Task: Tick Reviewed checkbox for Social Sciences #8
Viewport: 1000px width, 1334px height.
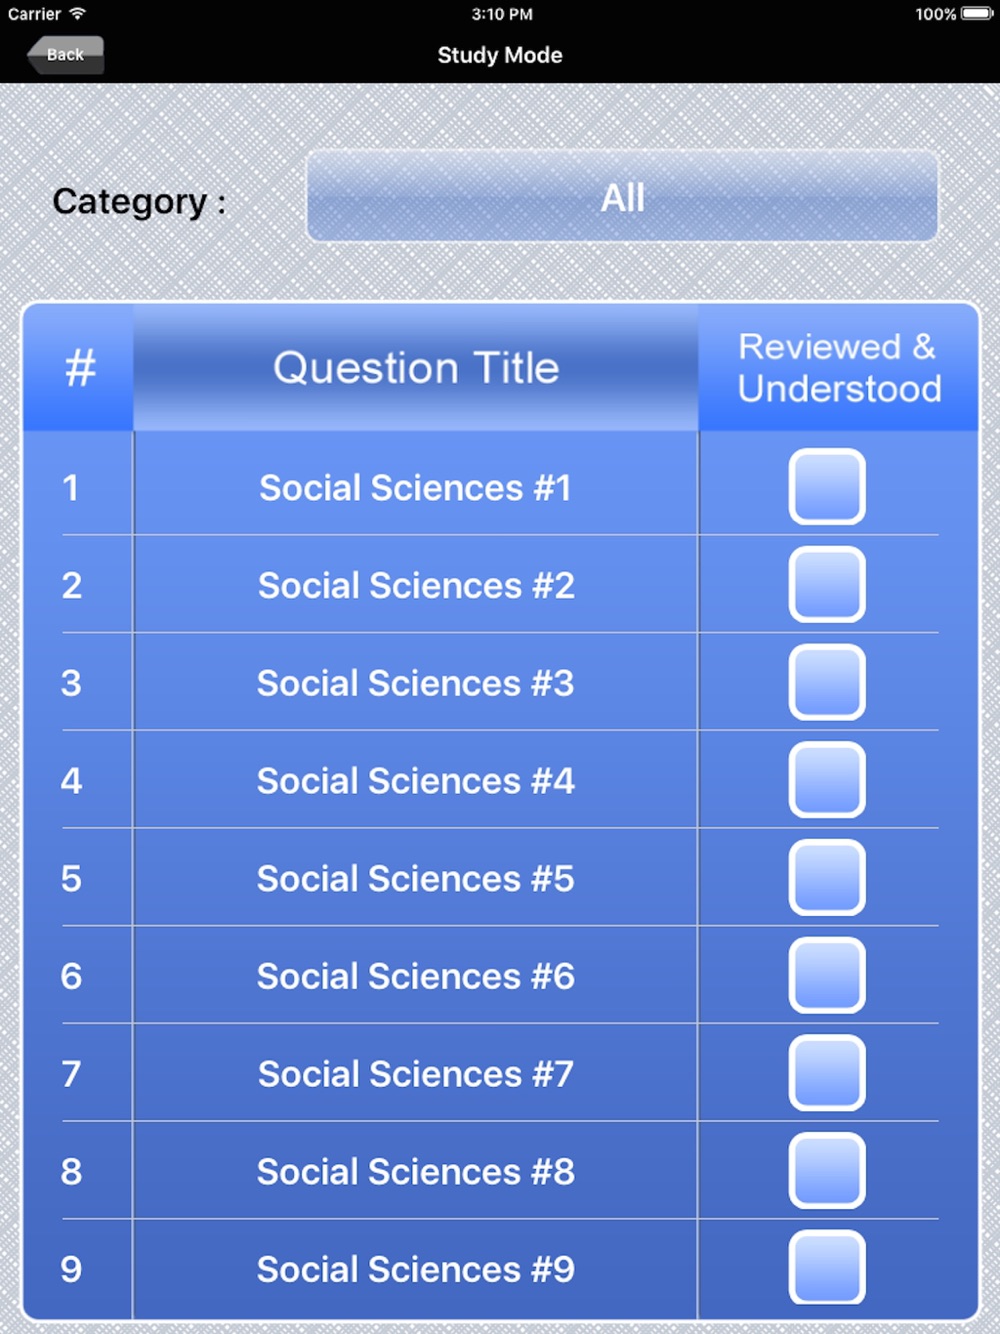Action: click(x=827, y=1171)
